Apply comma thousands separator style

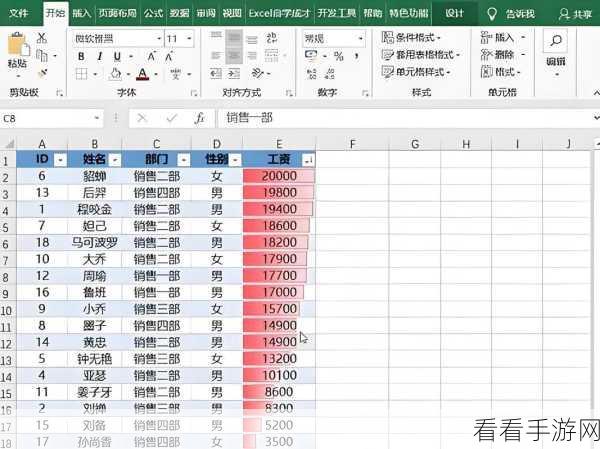(x=357, y=56)
